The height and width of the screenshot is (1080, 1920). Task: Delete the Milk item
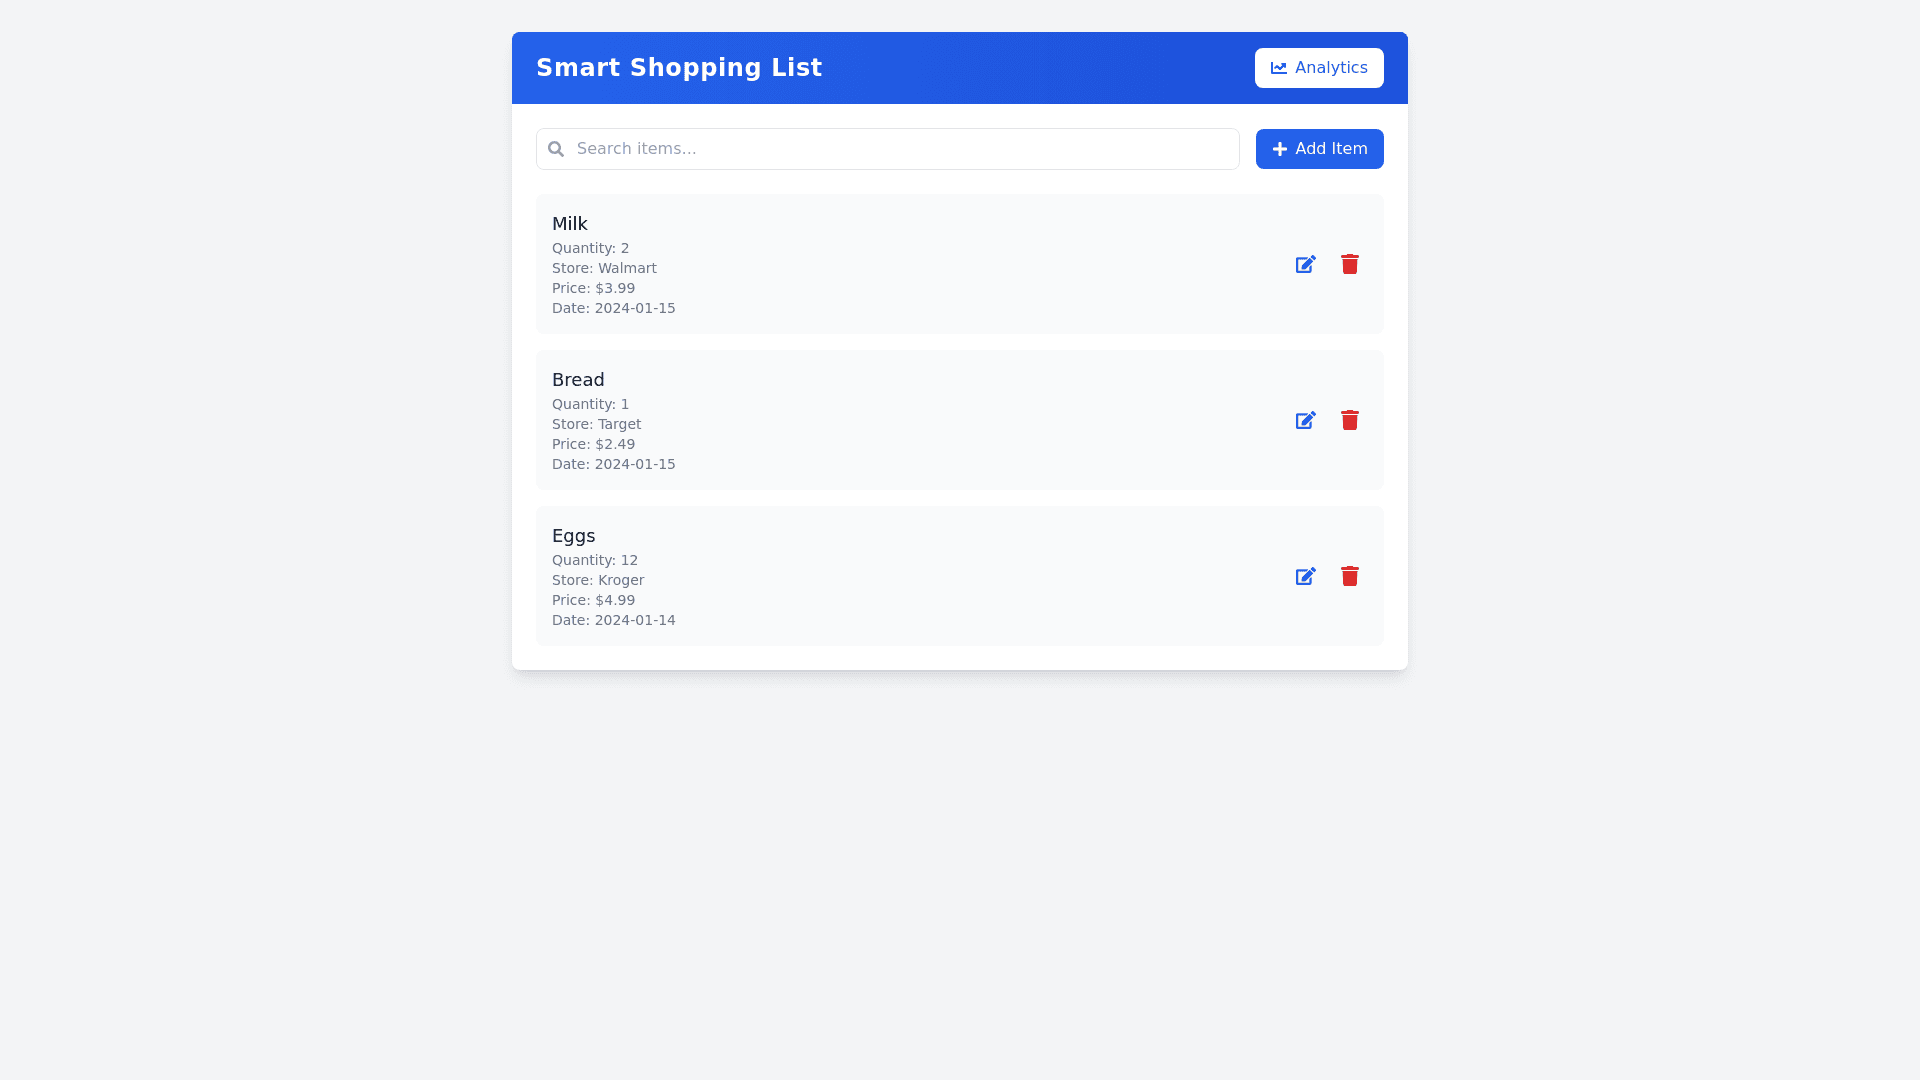[x=1349, y=264]
